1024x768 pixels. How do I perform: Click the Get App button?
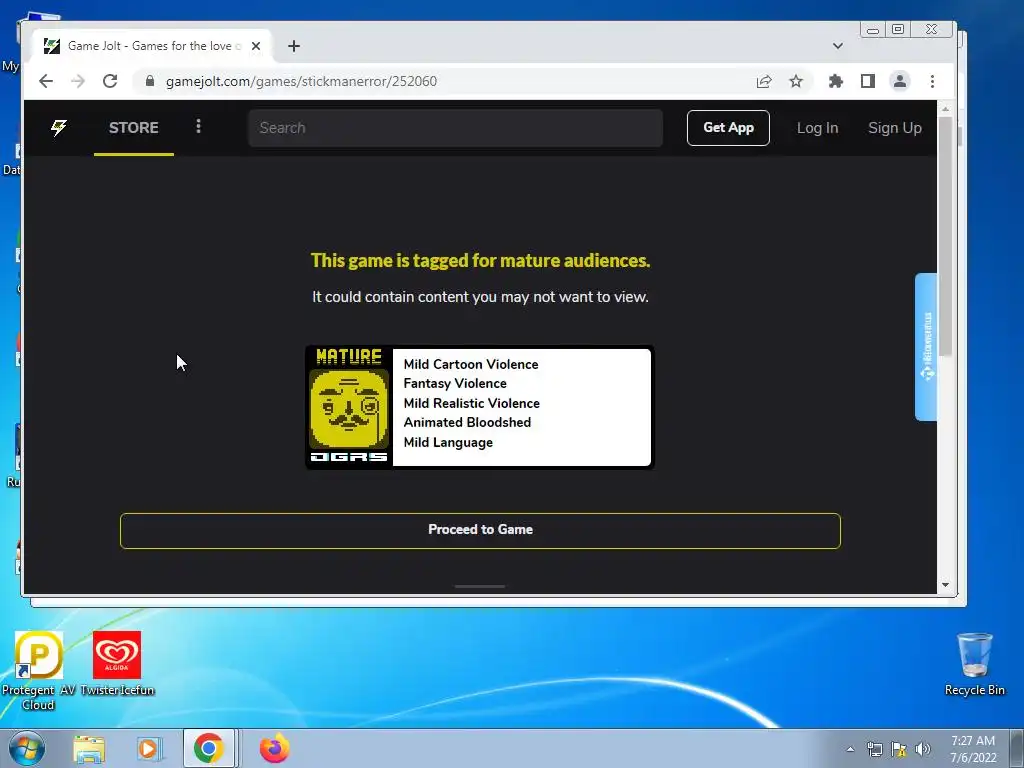(x=728, y=127)
